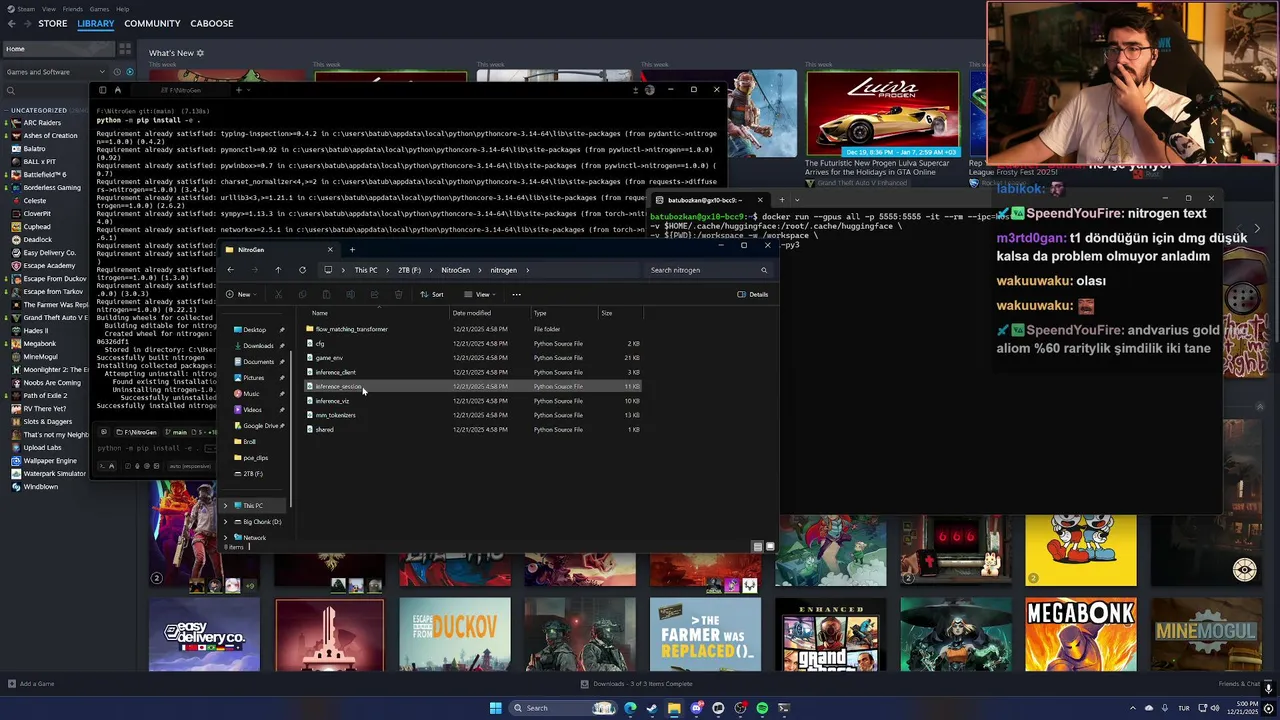
Task: Expand chevron after nitrogen in breadcrumb
Action: (528, 270)
